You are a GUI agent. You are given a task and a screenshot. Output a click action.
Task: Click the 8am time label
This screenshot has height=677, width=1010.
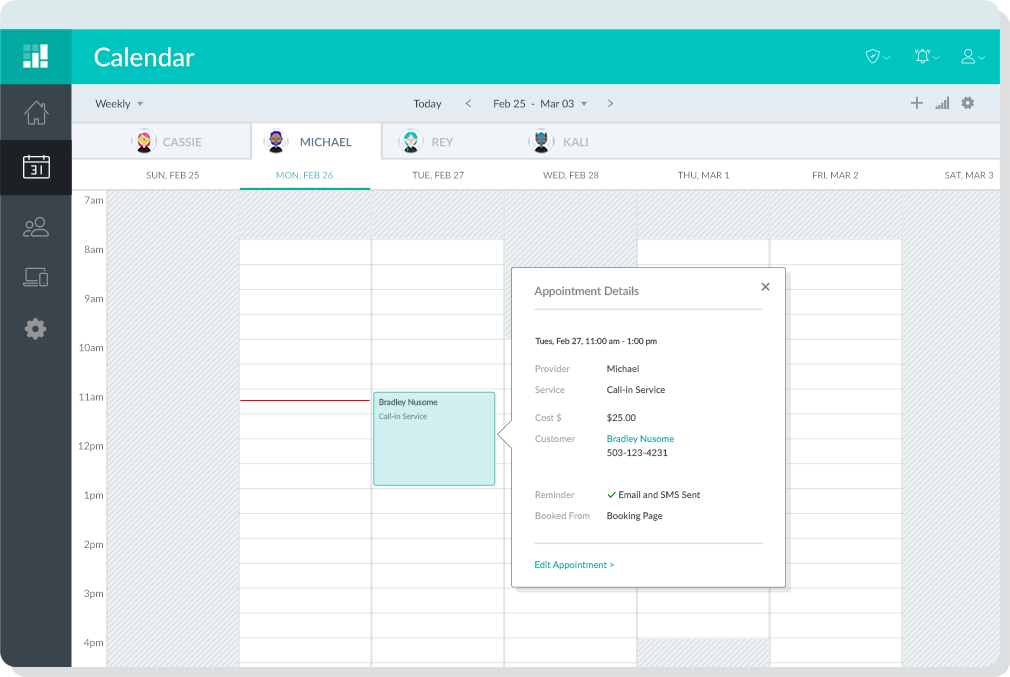coord(94,249)
